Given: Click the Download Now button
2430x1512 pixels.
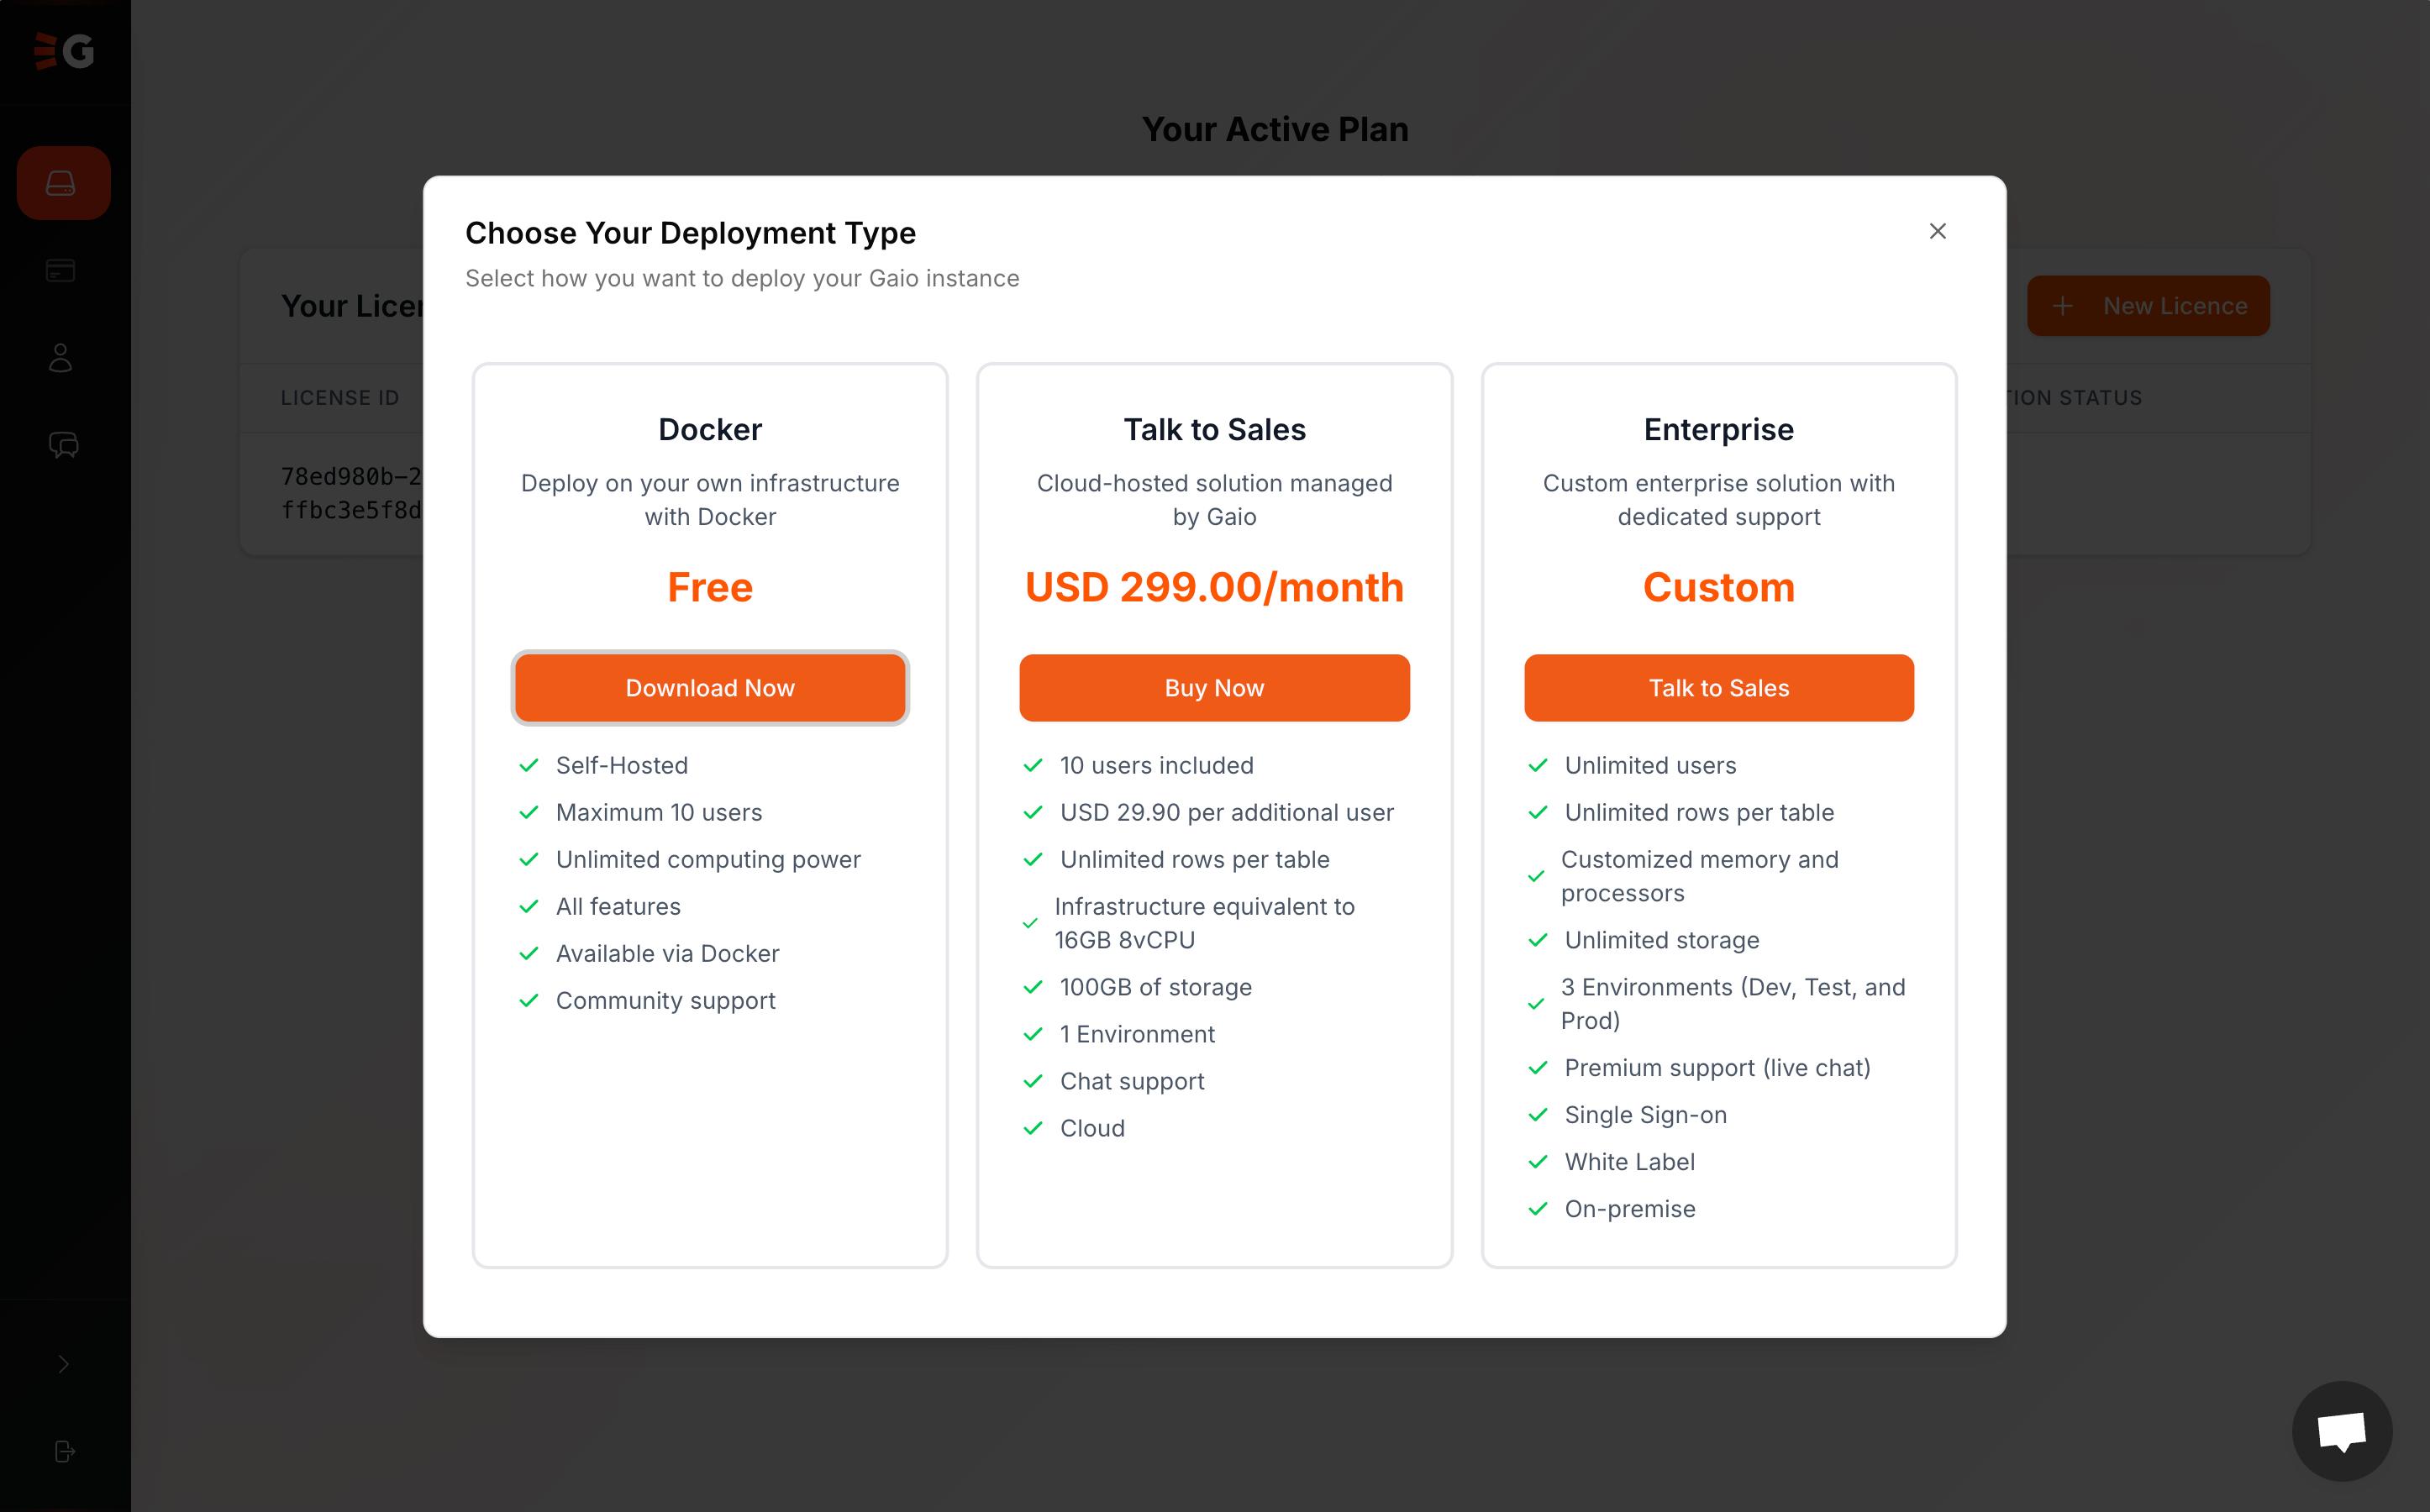Looking at the screenshot, I should pyautogui.click(x=710, y=688).
